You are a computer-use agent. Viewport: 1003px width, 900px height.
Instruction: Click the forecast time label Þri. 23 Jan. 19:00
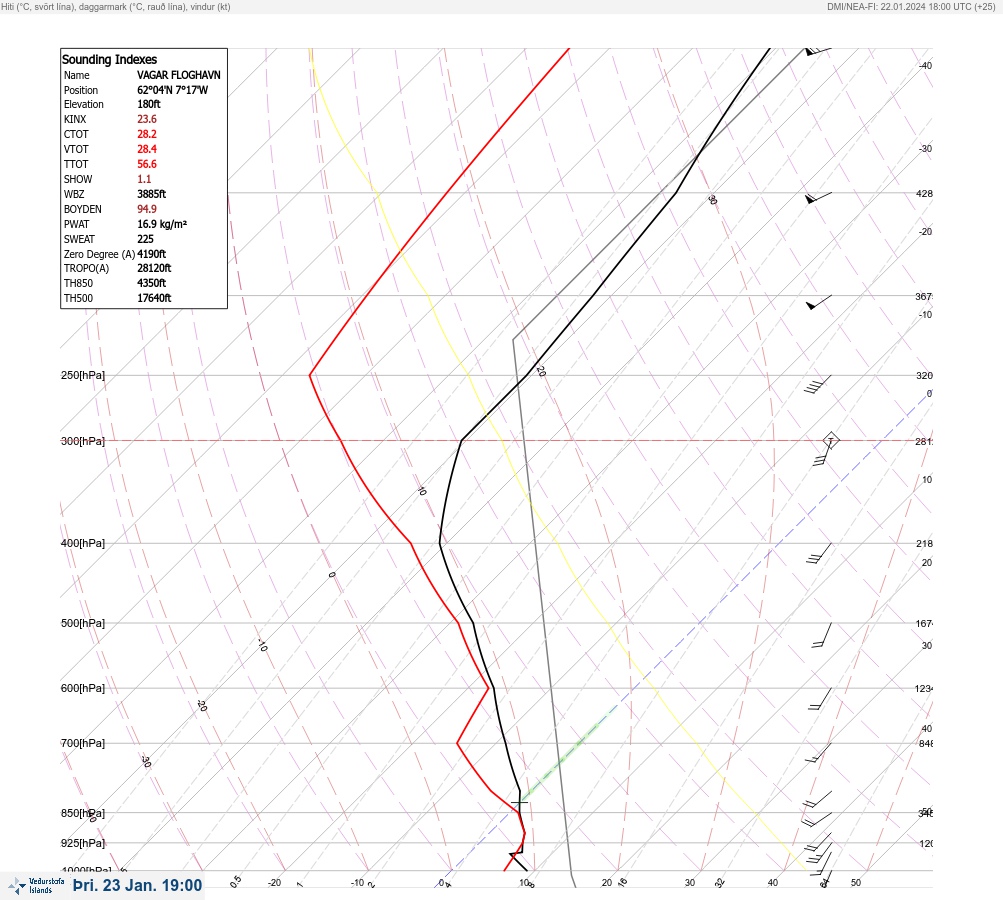(x=138, y=885)
